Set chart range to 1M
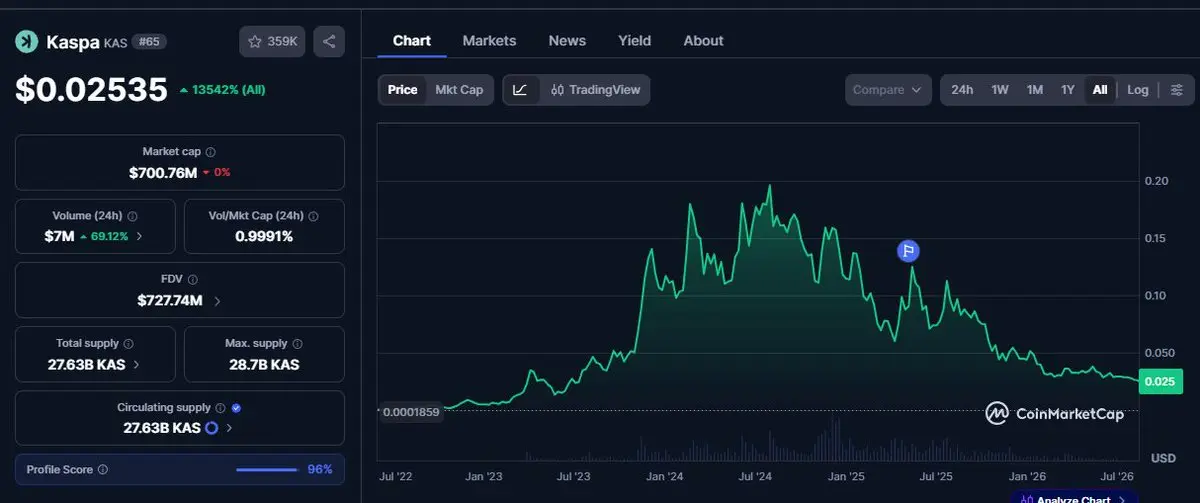1200x503 pixels. tap(1035, 90)
